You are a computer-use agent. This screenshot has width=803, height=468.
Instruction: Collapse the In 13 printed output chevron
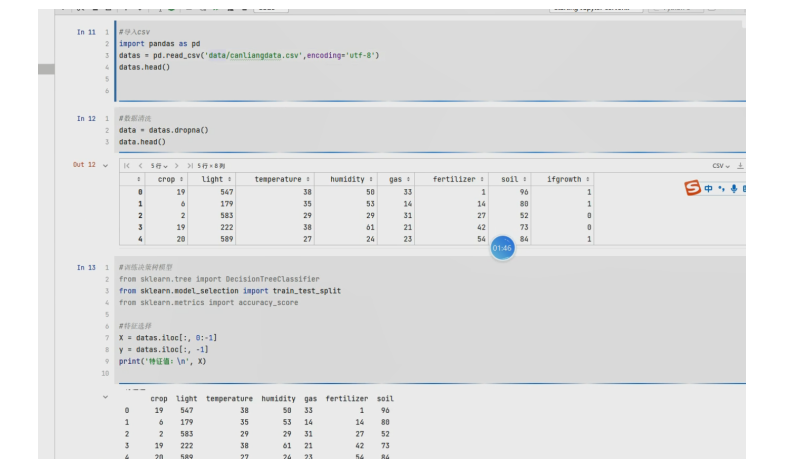click(105, 397)
